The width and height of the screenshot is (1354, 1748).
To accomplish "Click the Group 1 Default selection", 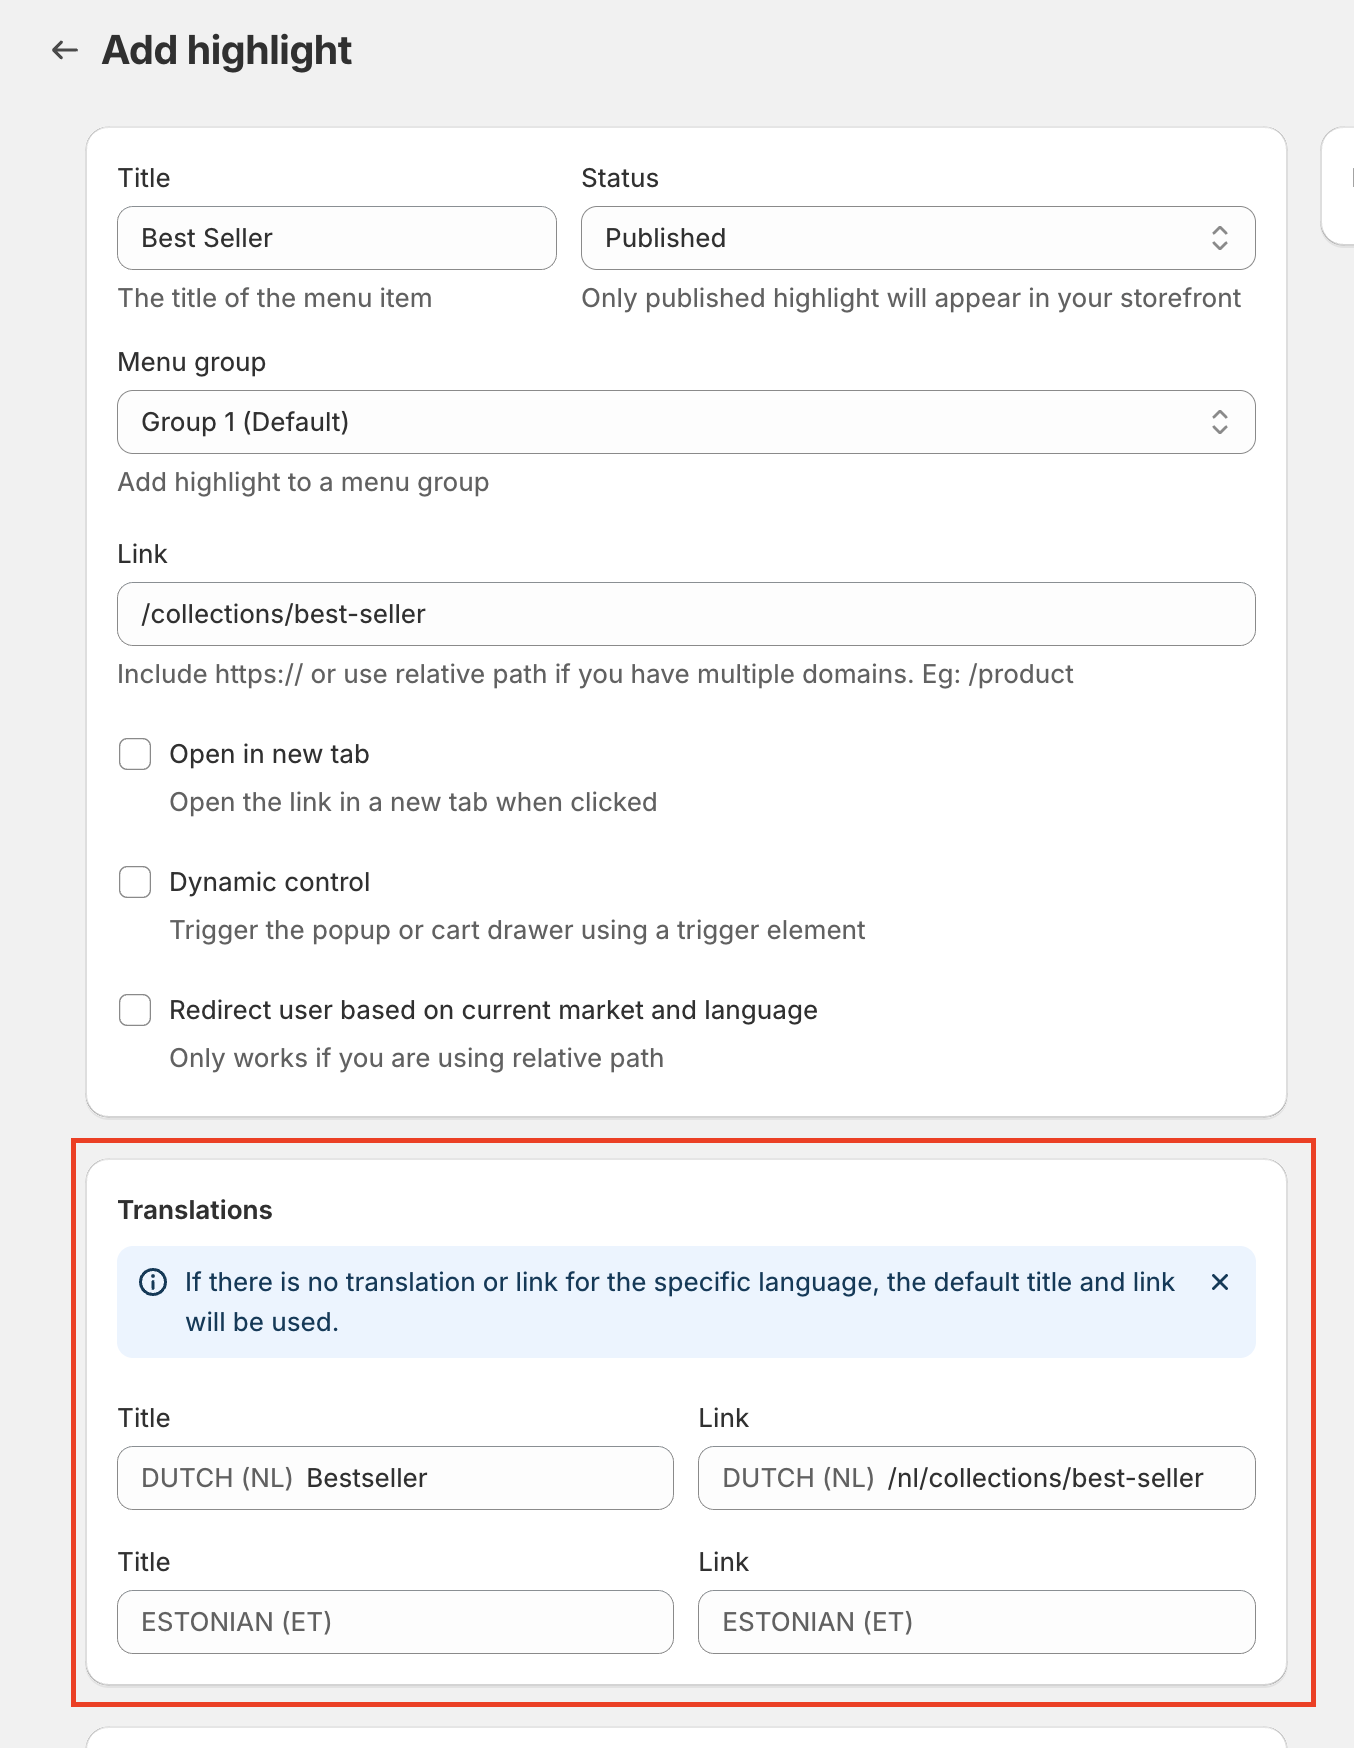I will tap(243, 422).
